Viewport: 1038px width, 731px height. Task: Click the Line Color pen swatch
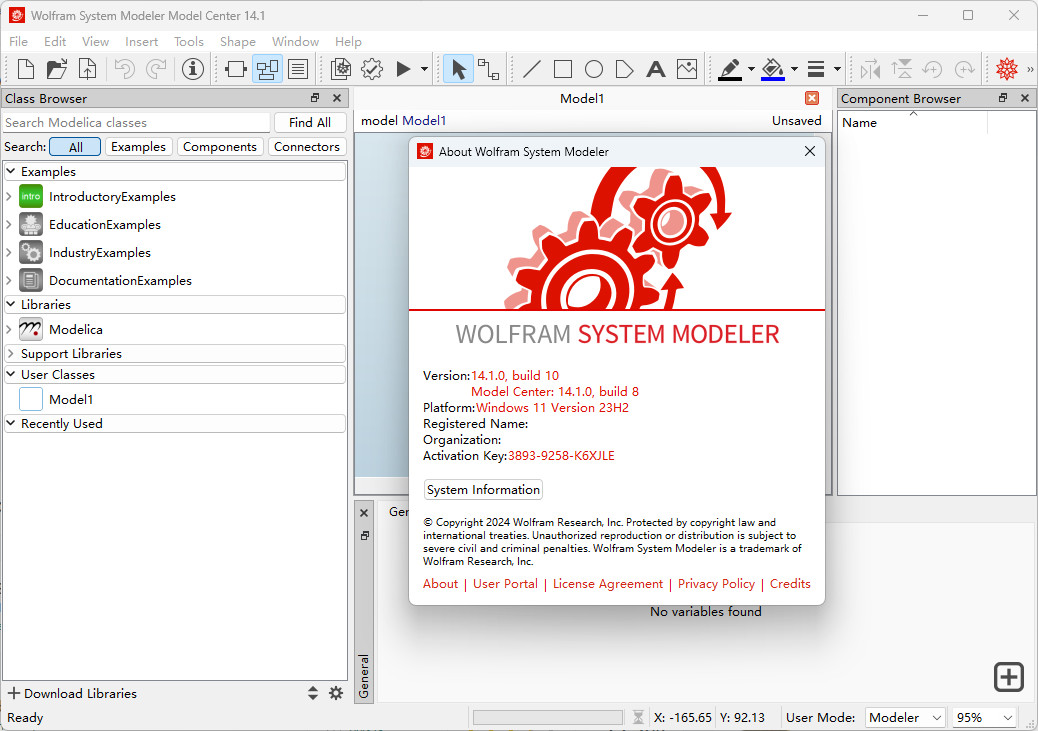pyautogui.click(x=730, y=69)
